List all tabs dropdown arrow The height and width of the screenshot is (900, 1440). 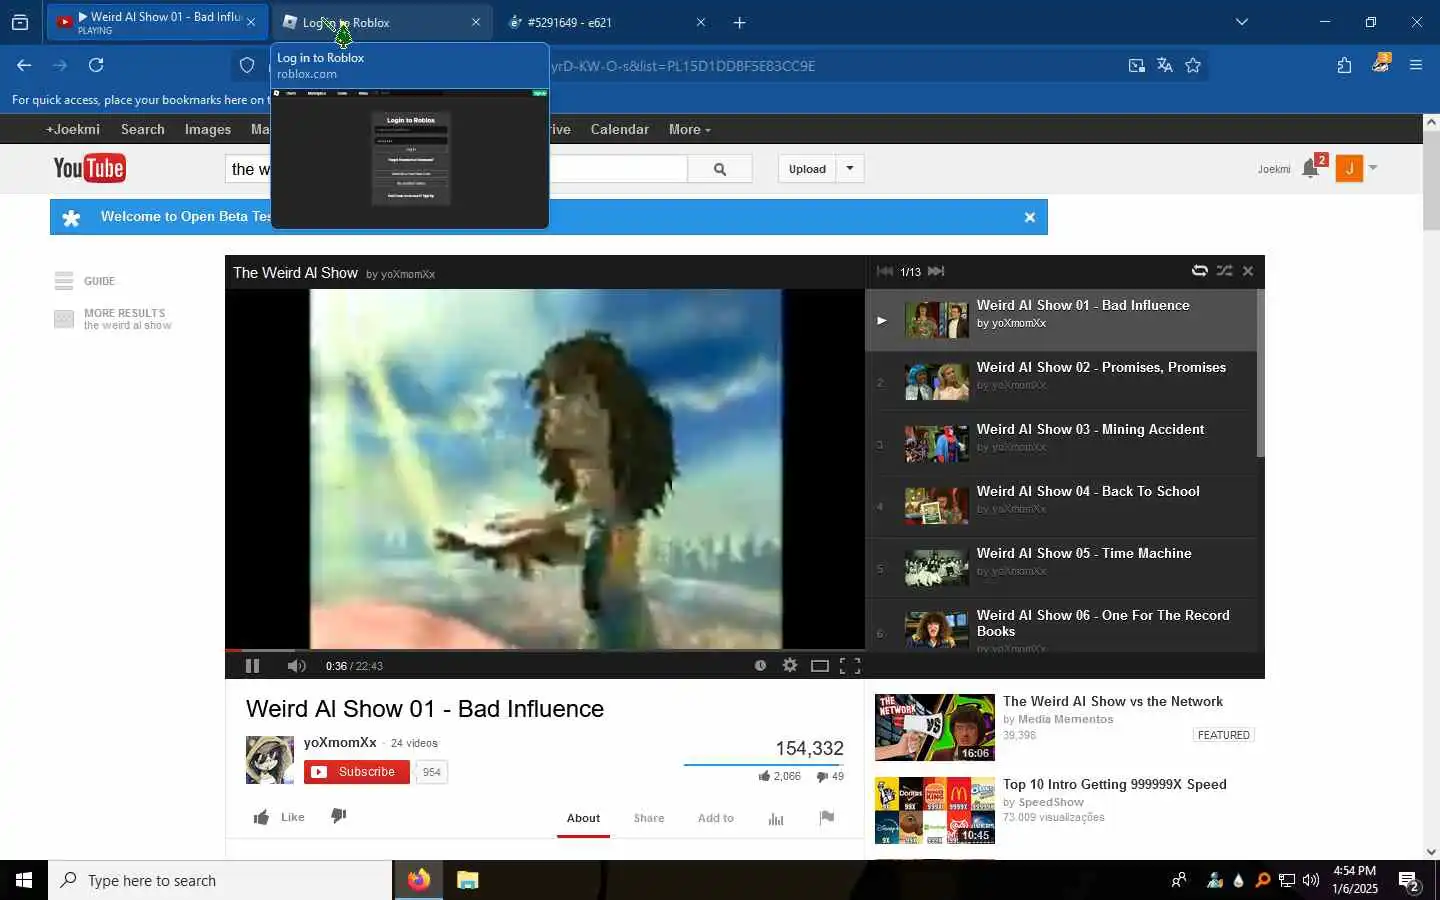pyautogui.click(x=1242, y=22)
